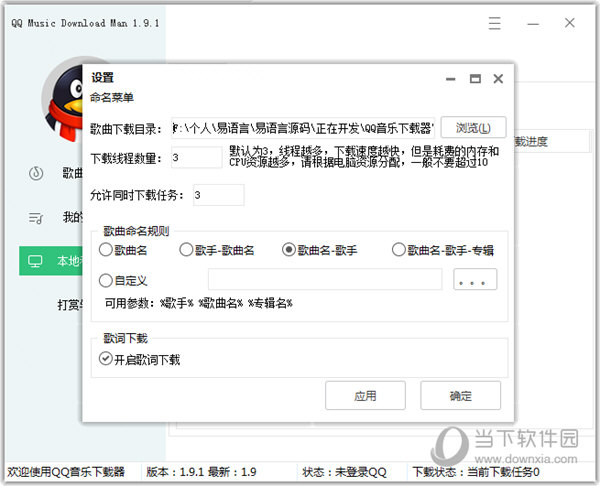Click the song search sidebar icon
Screen dimensions: 600x486
(x=36, y=173)
